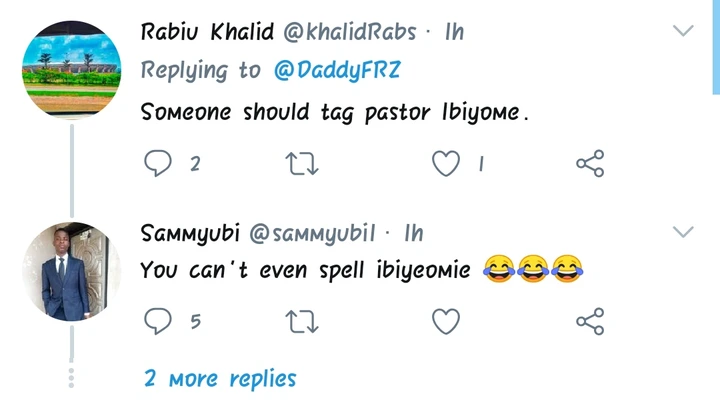Share Sammyubi's tweet
Image resolution: width=720 pixels, height=410 pixels.
(x=590, y=321)
